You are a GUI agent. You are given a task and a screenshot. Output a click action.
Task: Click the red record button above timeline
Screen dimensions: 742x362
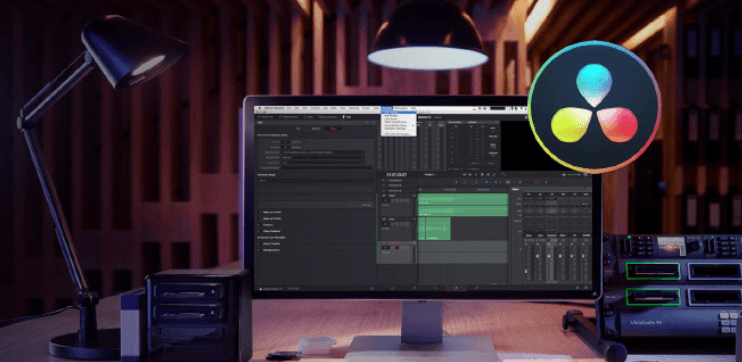point(456,182)
